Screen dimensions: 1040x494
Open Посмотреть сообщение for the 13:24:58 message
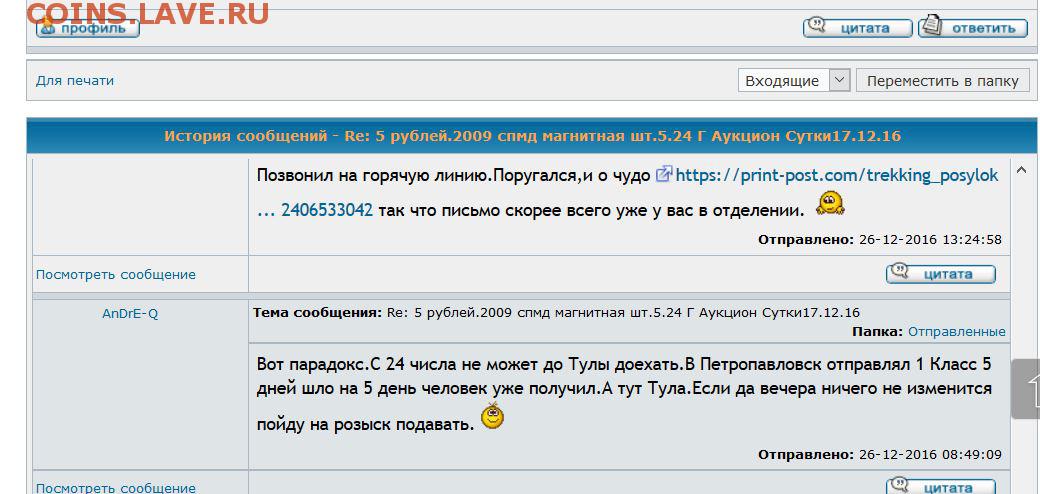116,275
